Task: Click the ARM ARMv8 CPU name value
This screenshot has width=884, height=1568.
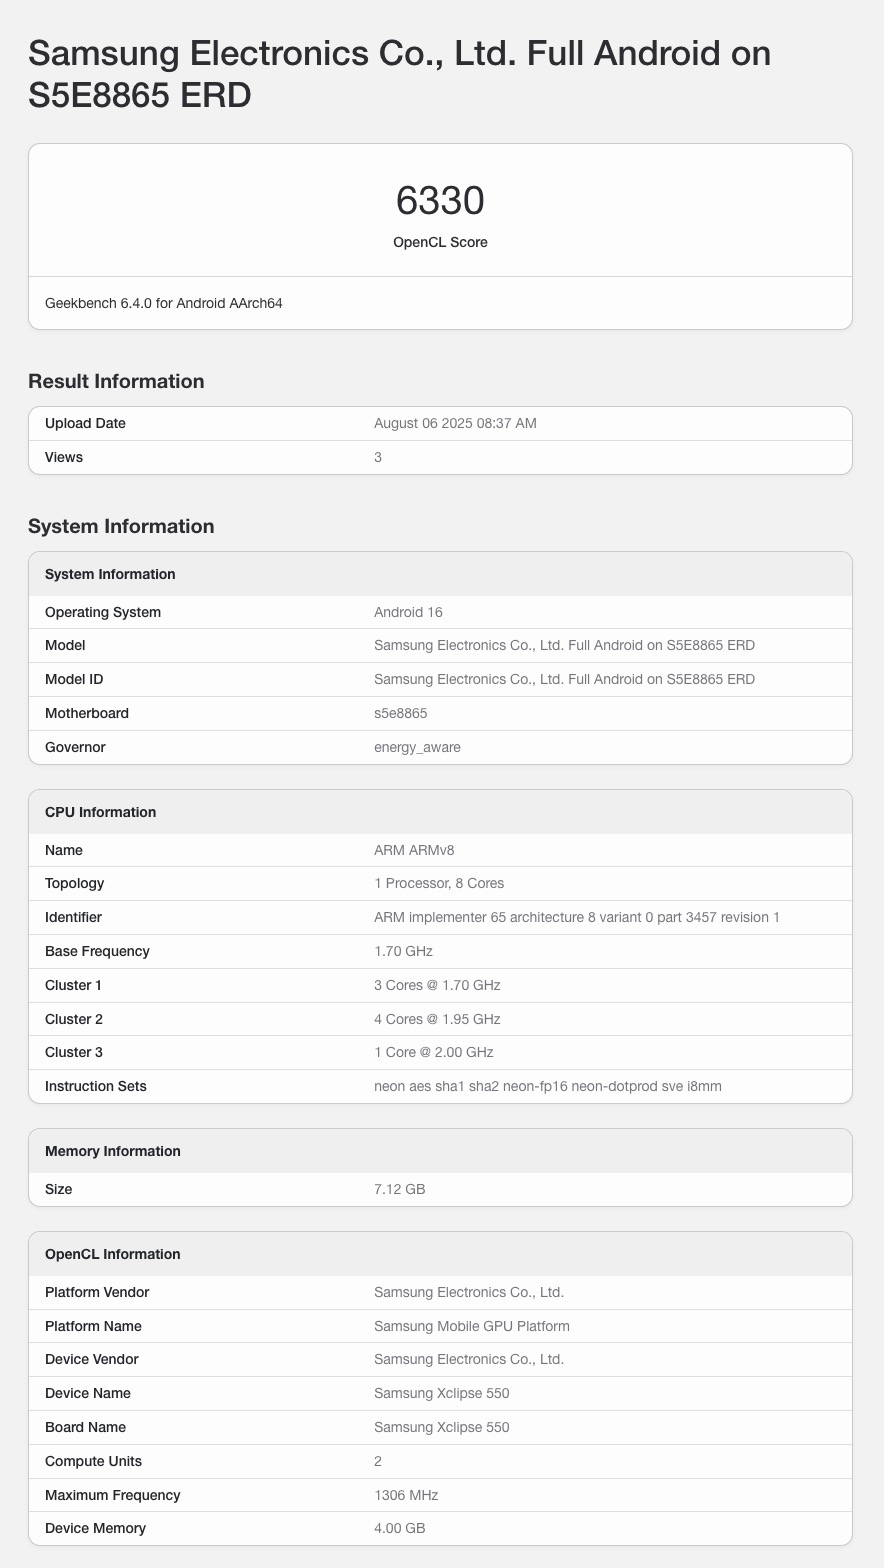Action: [414, 850]
